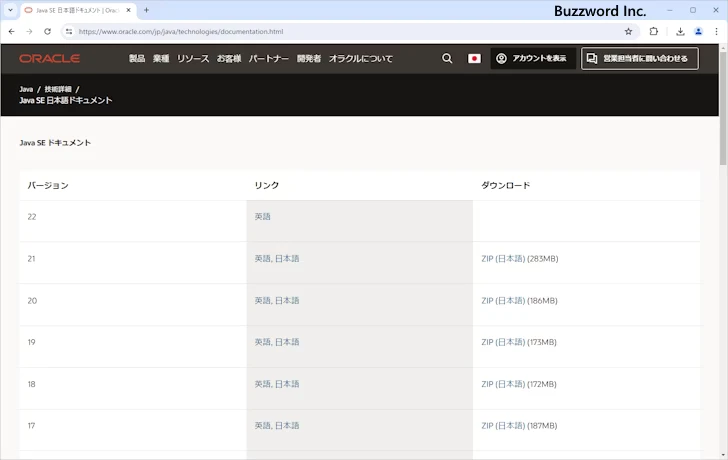
Task: Open the extensions puzzle icon
Action: point(654,32)
